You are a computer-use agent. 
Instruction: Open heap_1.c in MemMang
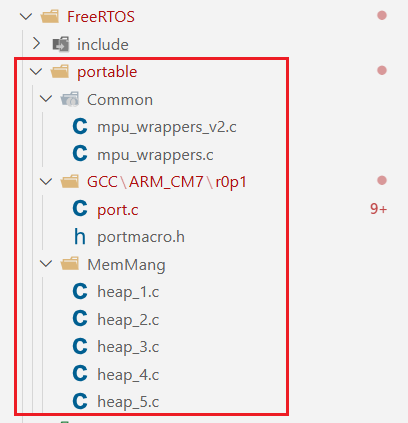128,292
